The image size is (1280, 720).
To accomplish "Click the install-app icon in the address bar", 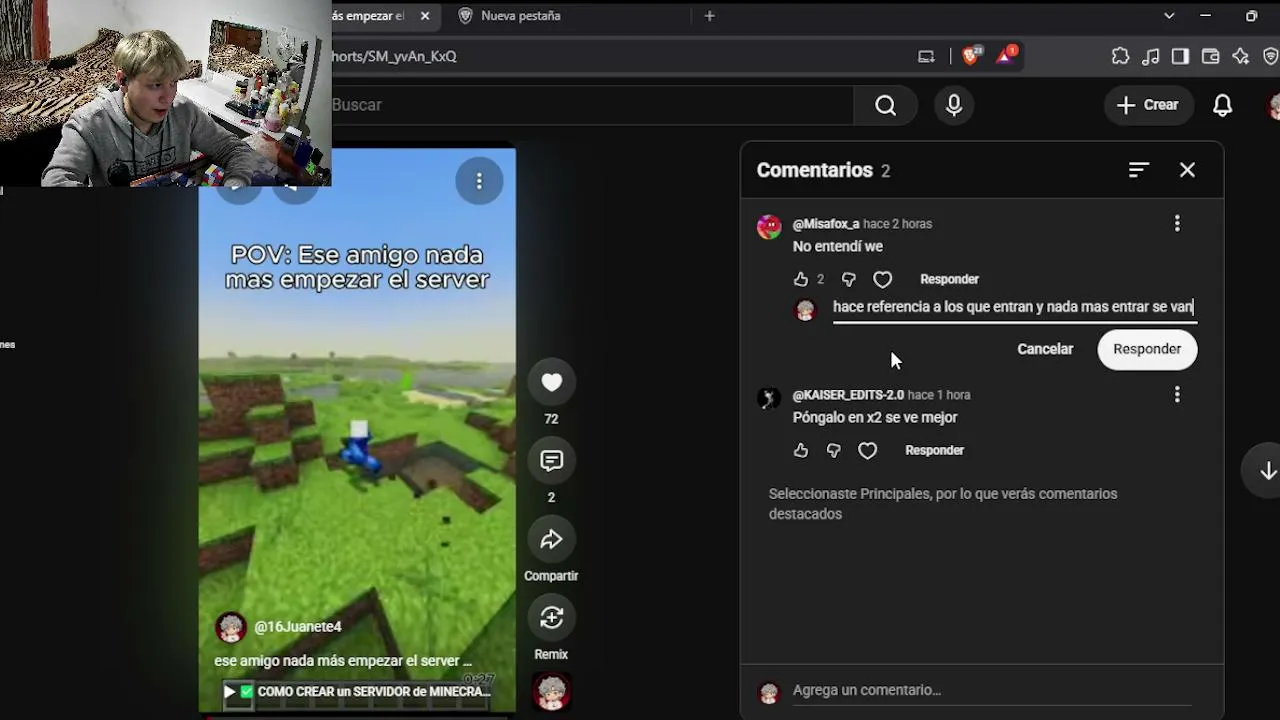I will [x=926, y=56].
